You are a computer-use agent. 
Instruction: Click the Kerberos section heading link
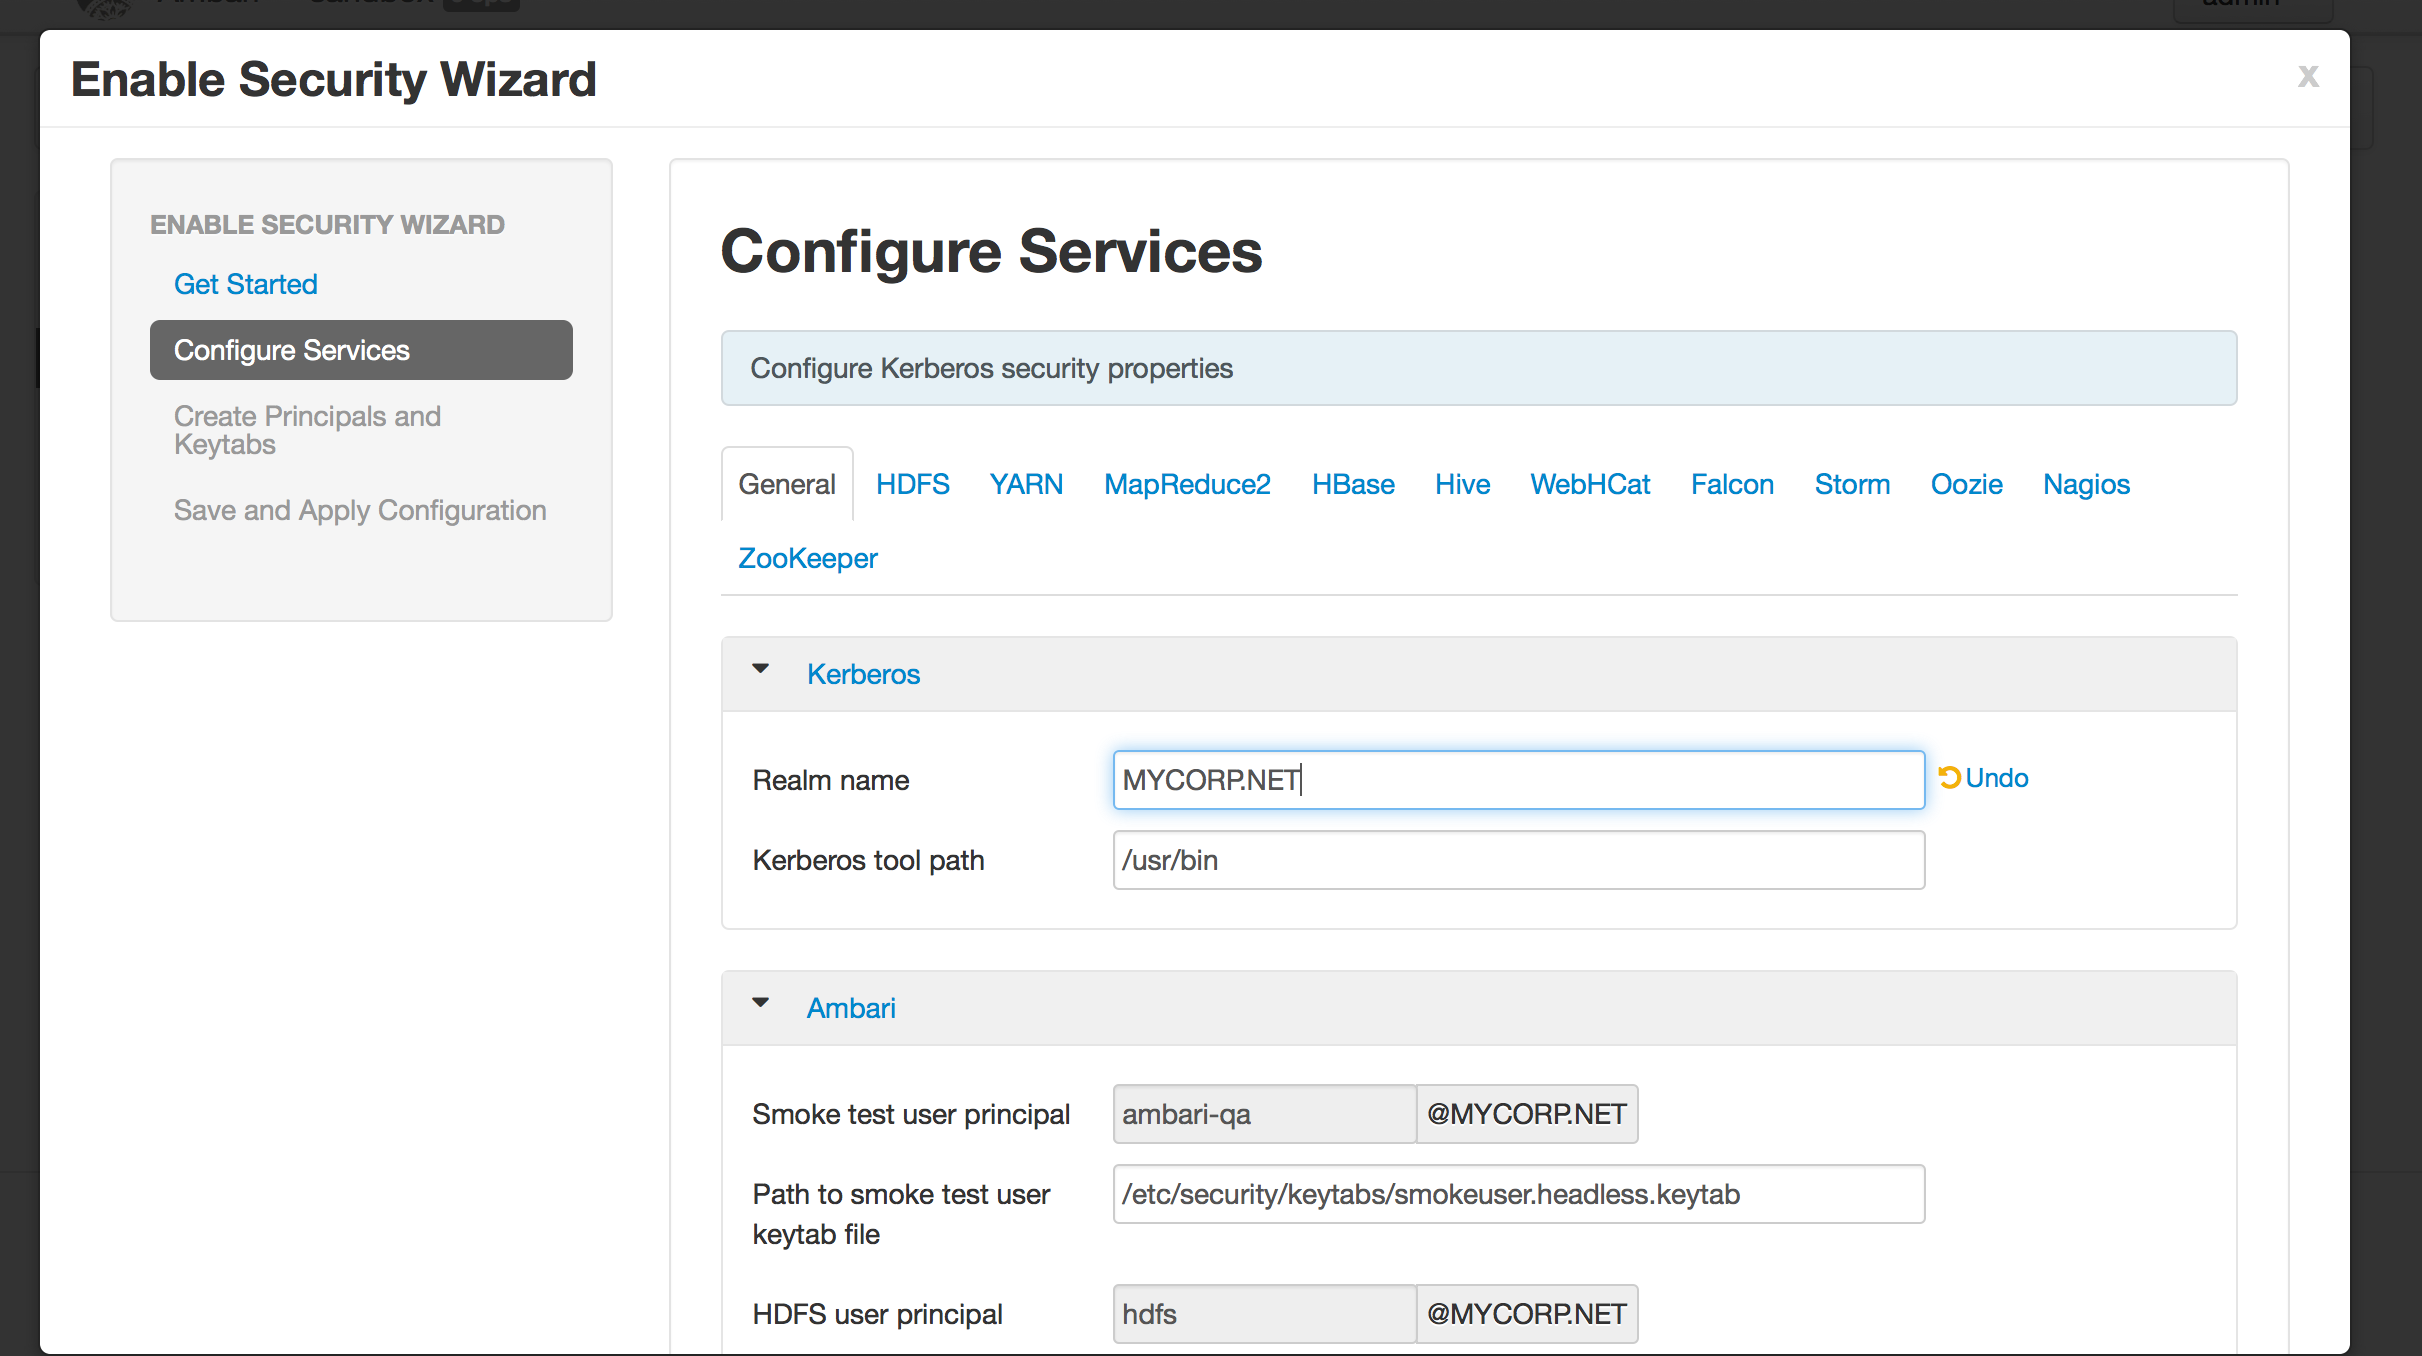(x=863, y=674)
